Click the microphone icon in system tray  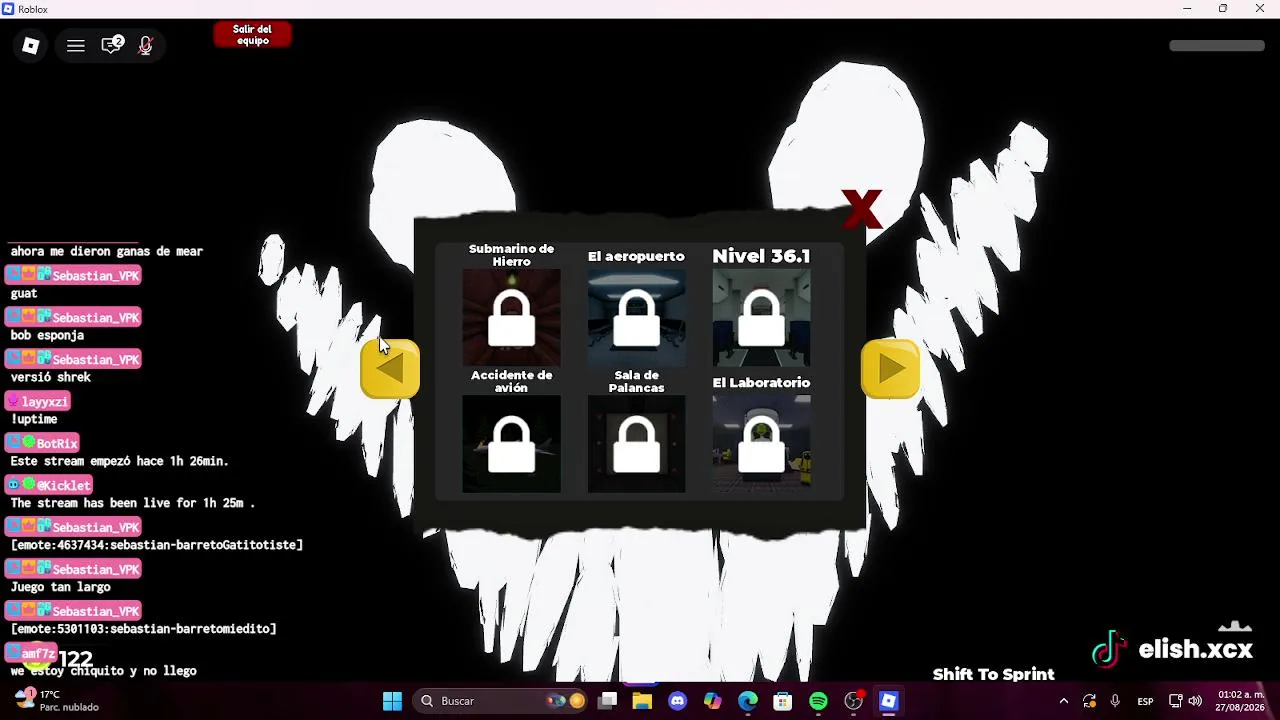[x=1115, y=701]
